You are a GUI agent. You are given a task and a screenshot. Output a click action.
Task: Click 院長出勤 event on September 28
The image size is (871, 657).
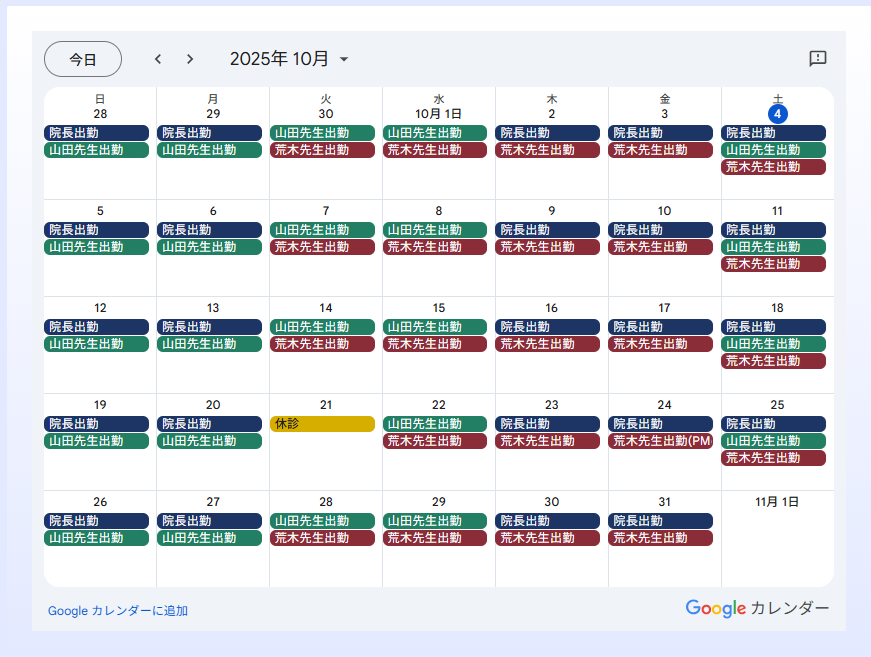[x=96, y=133]
